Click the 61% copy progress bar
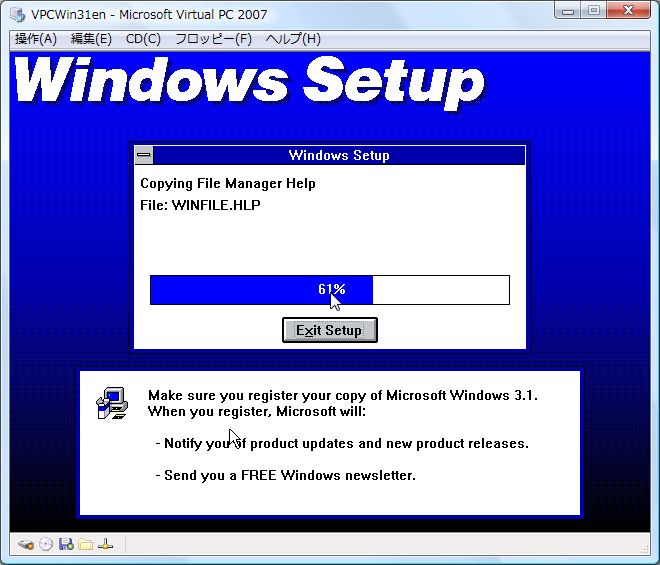Image resolution: width=660 pixels, height=565 pixels. point(330,290)
